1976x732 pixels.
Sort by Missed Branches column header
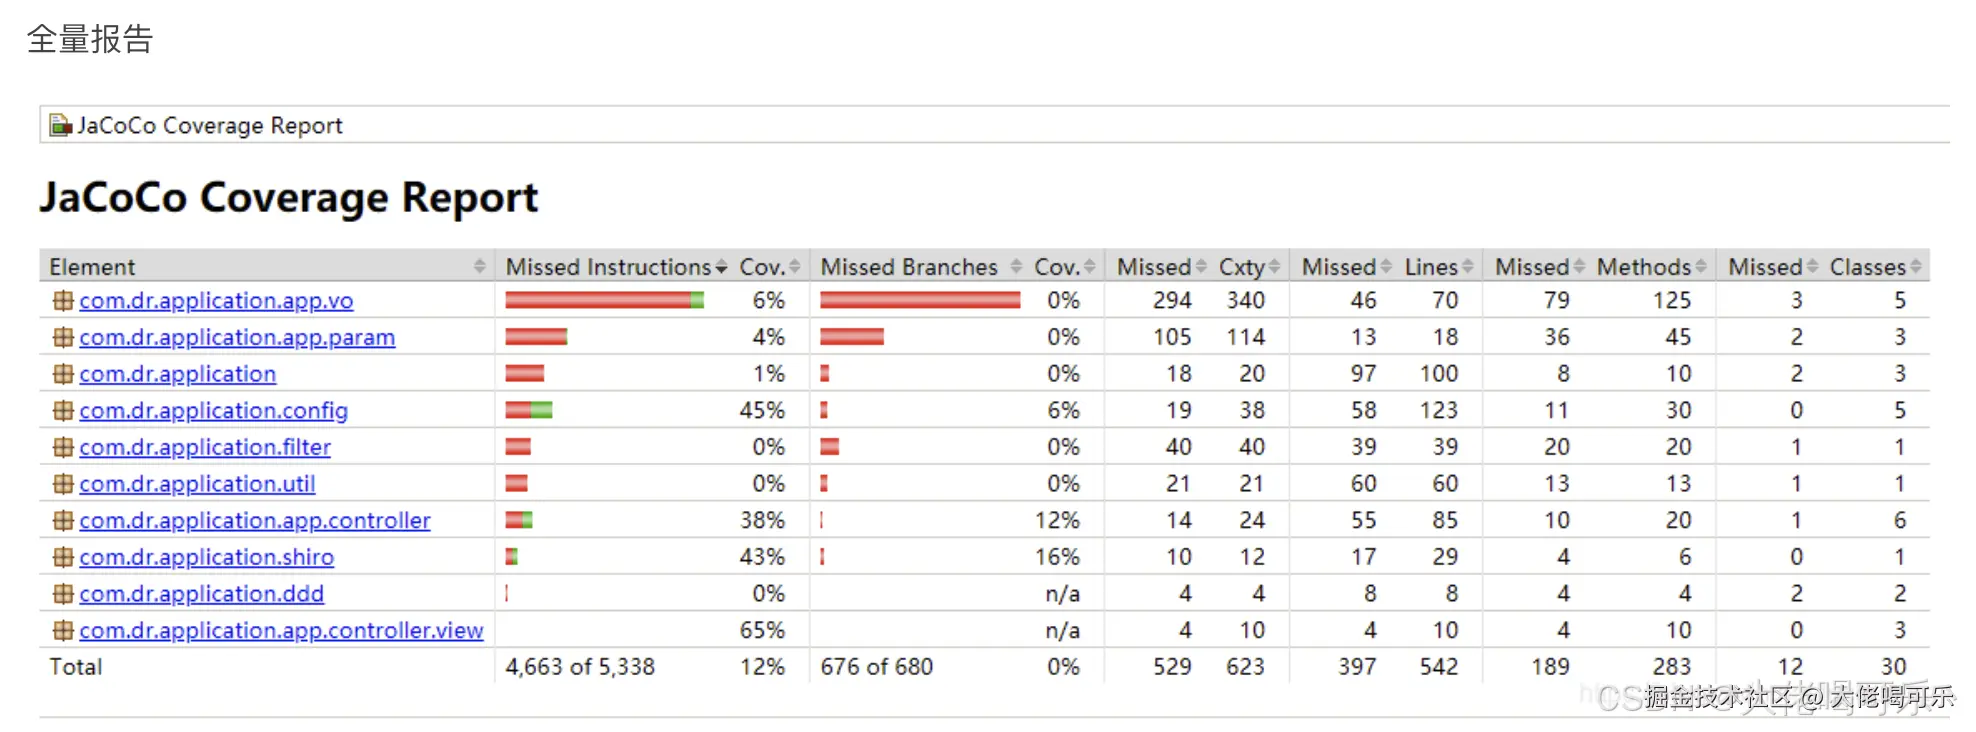(909, 267)
